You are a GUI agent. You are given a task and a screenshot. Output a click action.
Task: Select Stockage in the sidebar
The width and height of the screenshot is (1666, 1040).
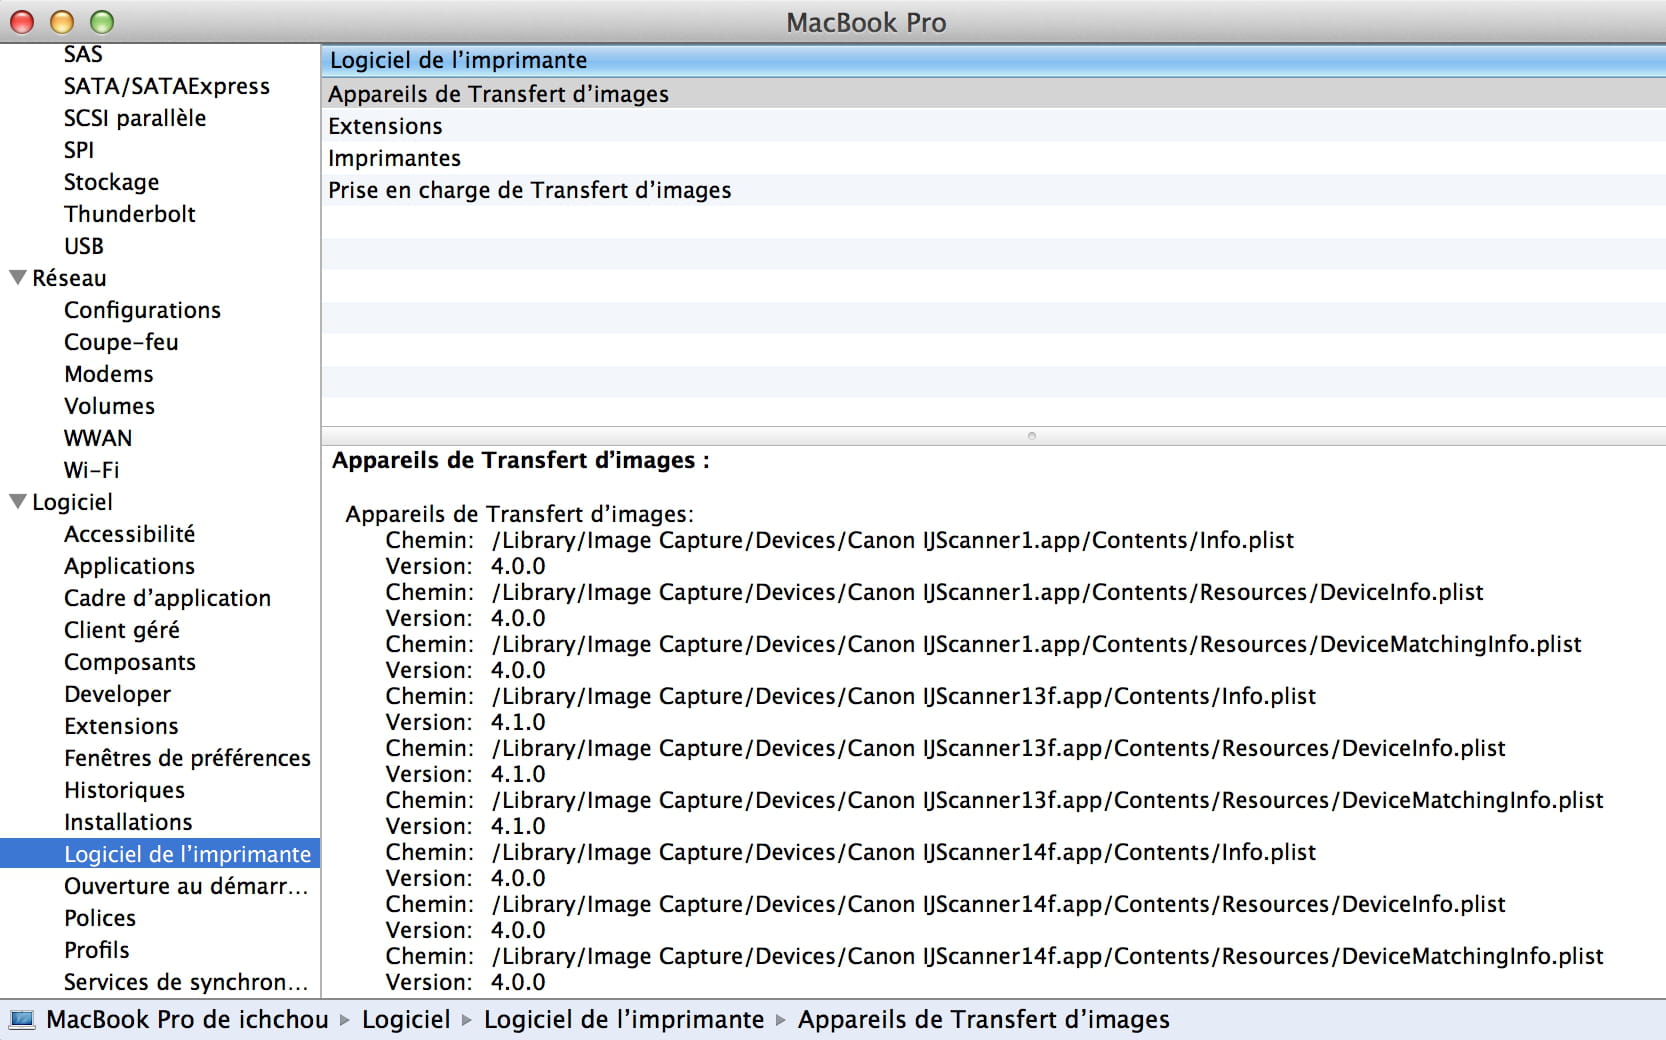click(111, 182)
